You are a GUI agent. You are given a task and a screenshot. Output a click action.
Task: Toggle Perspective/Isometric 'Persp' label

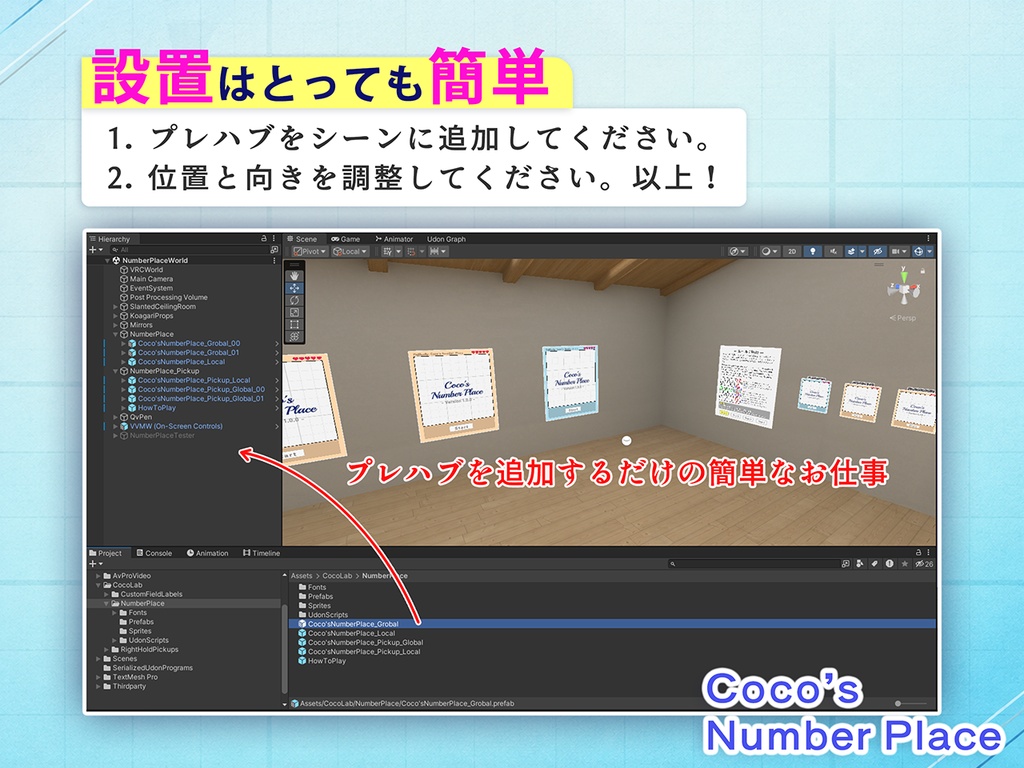(x=903, y=318)
